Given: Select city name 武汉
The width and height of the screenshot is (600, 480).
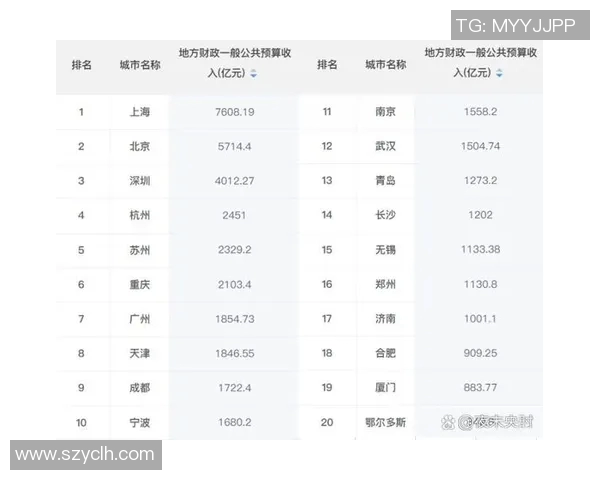Looking at the screenshot, I should 385,146.
